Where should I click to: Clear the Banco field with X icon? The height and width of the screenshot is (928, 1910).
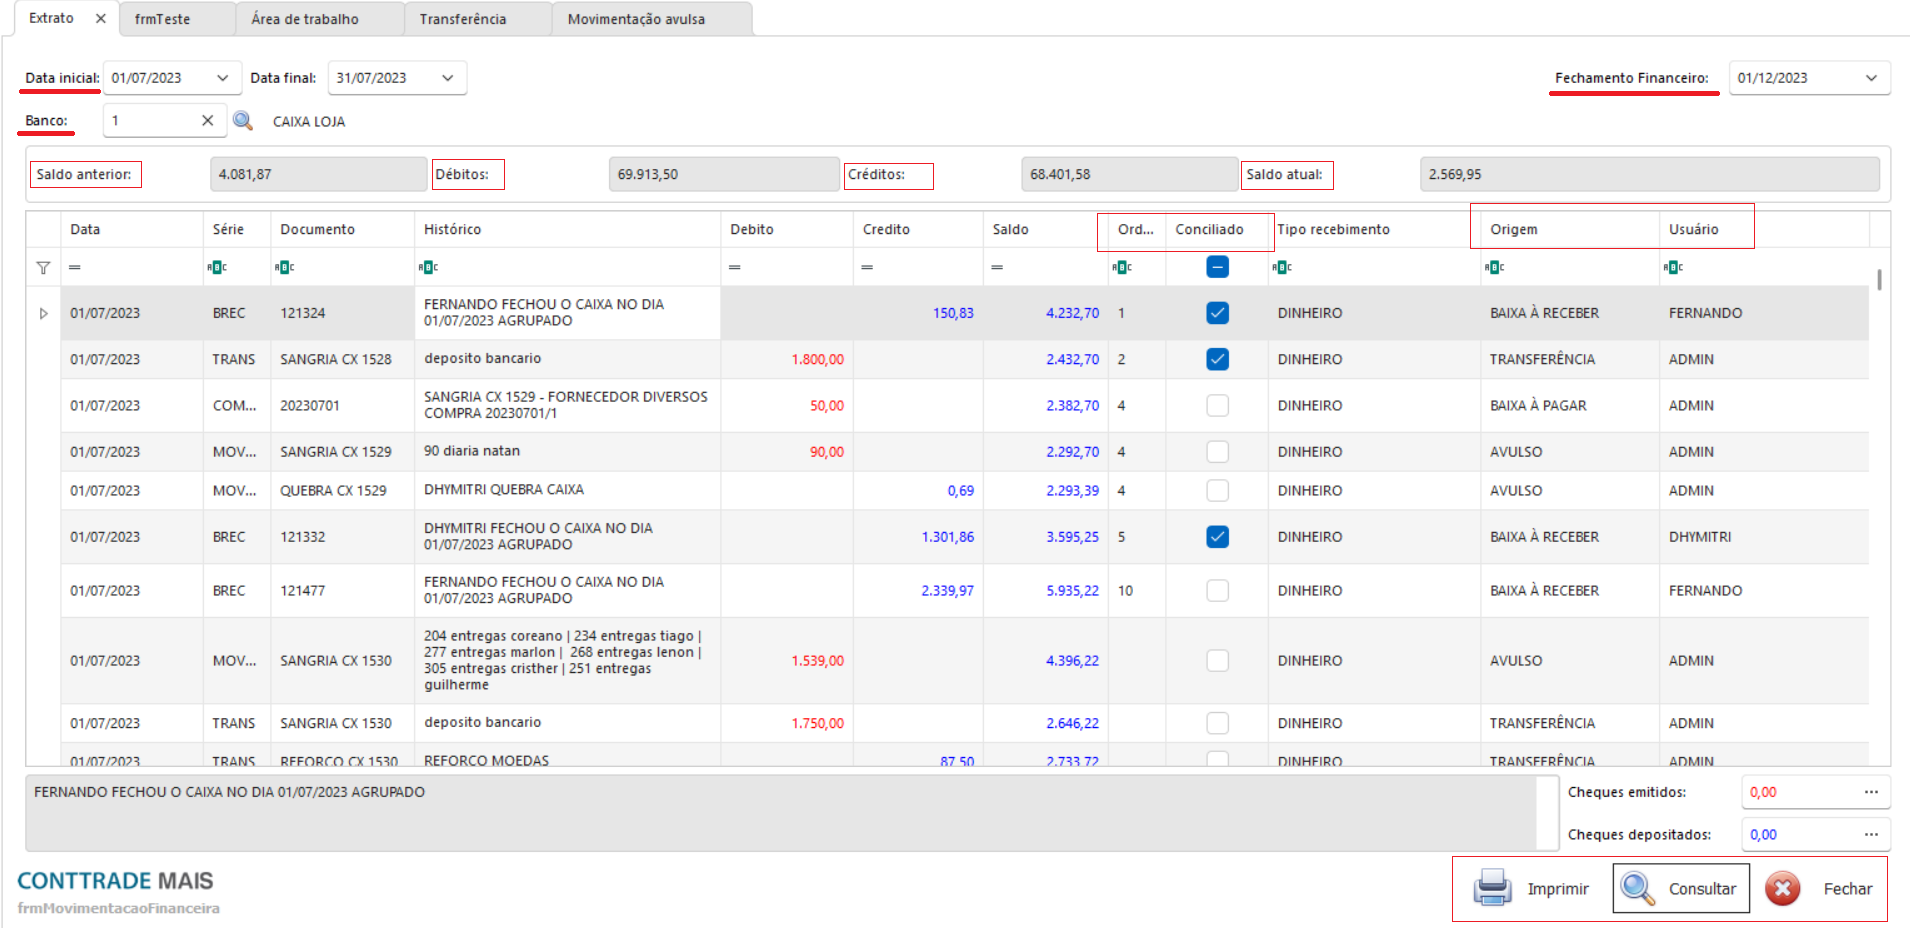tap(207, 121)
